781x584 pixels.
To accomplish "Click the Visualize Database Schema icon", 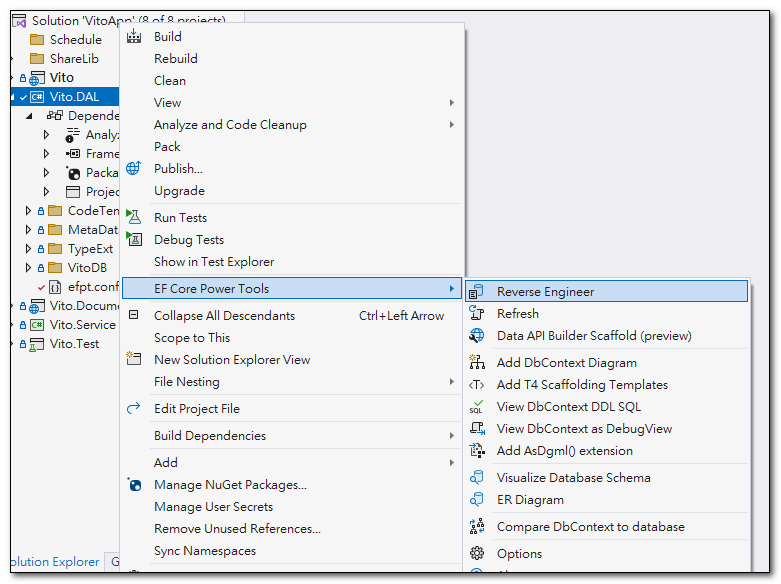I will pos(477,477).
